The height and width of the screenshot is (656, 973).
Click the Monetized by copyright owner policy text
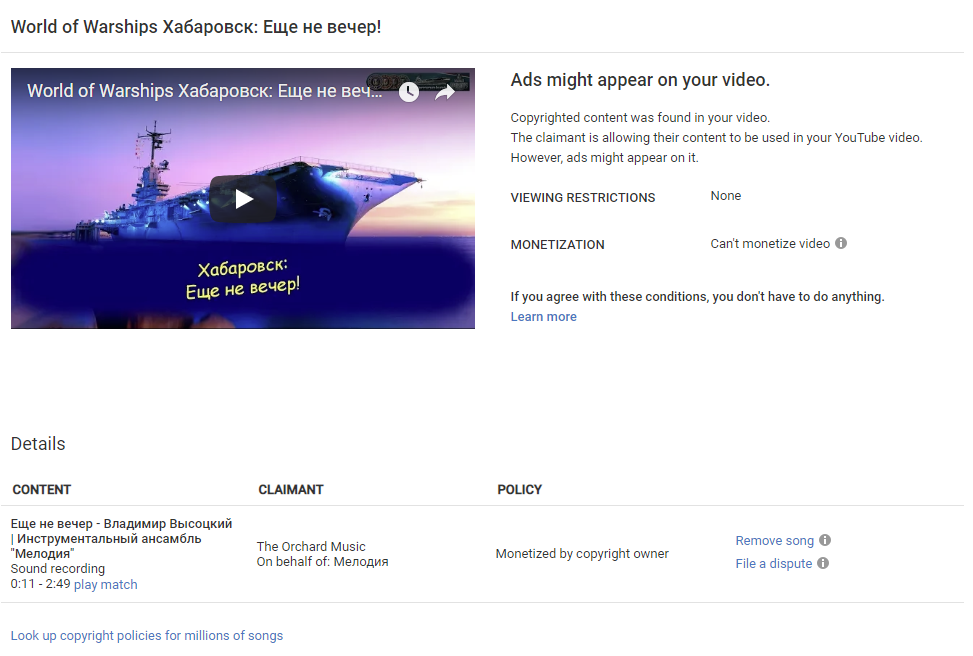[x=582, y=554]
